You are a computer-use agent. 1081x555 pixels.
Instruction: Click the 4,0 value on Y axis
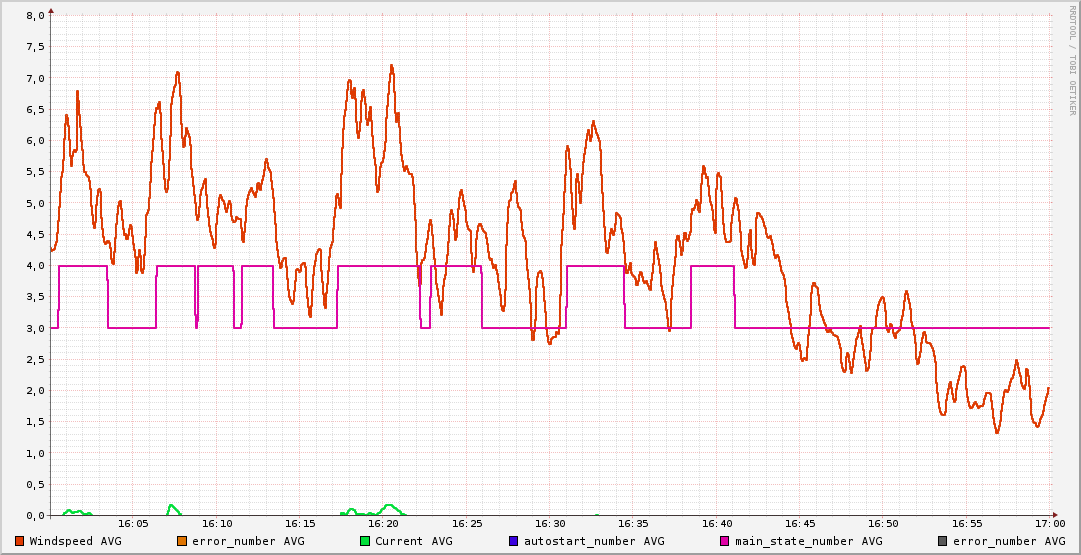point(35,266)
